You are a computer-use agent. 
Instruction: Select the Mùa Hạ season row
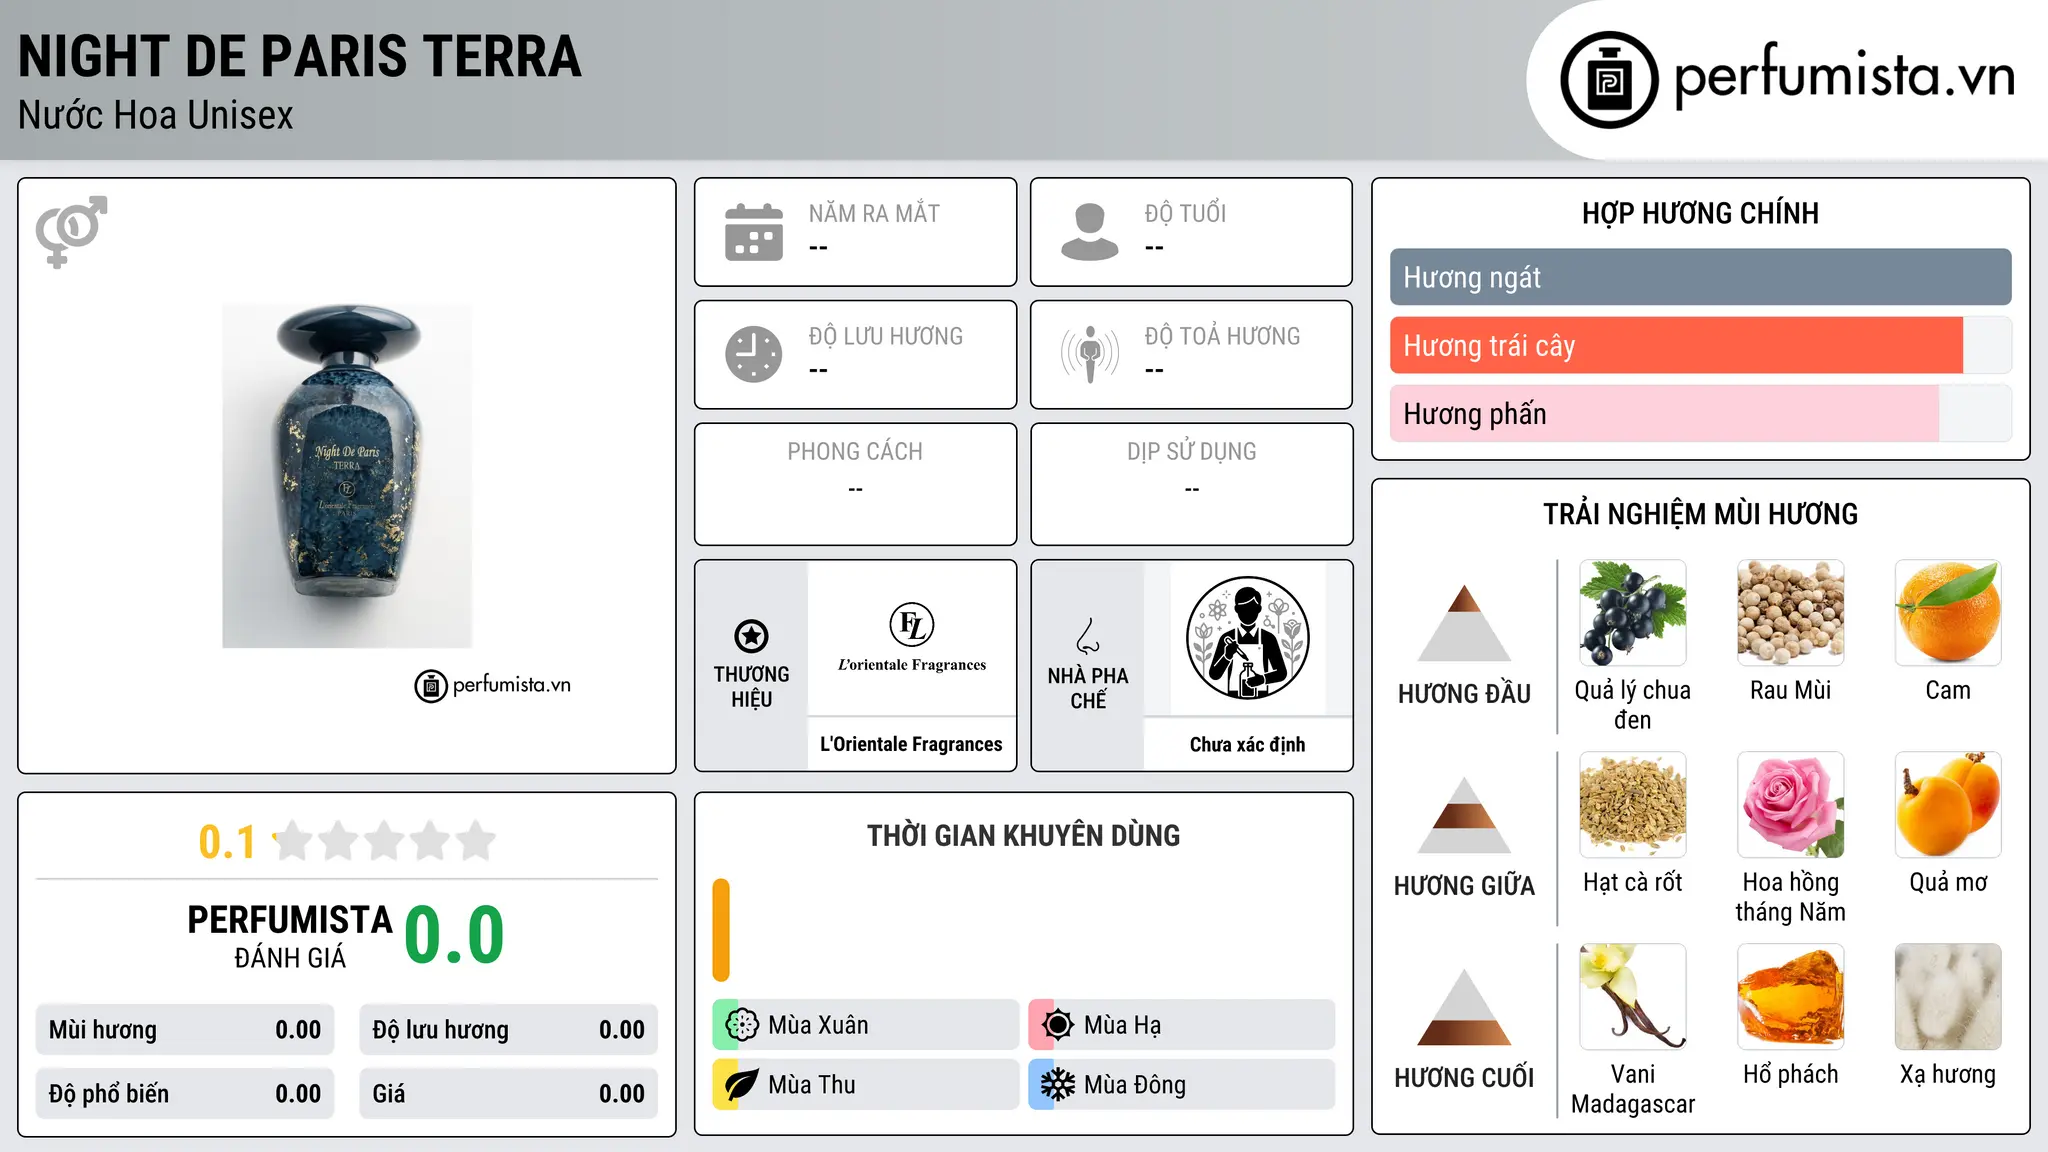pos(1182,1025)
